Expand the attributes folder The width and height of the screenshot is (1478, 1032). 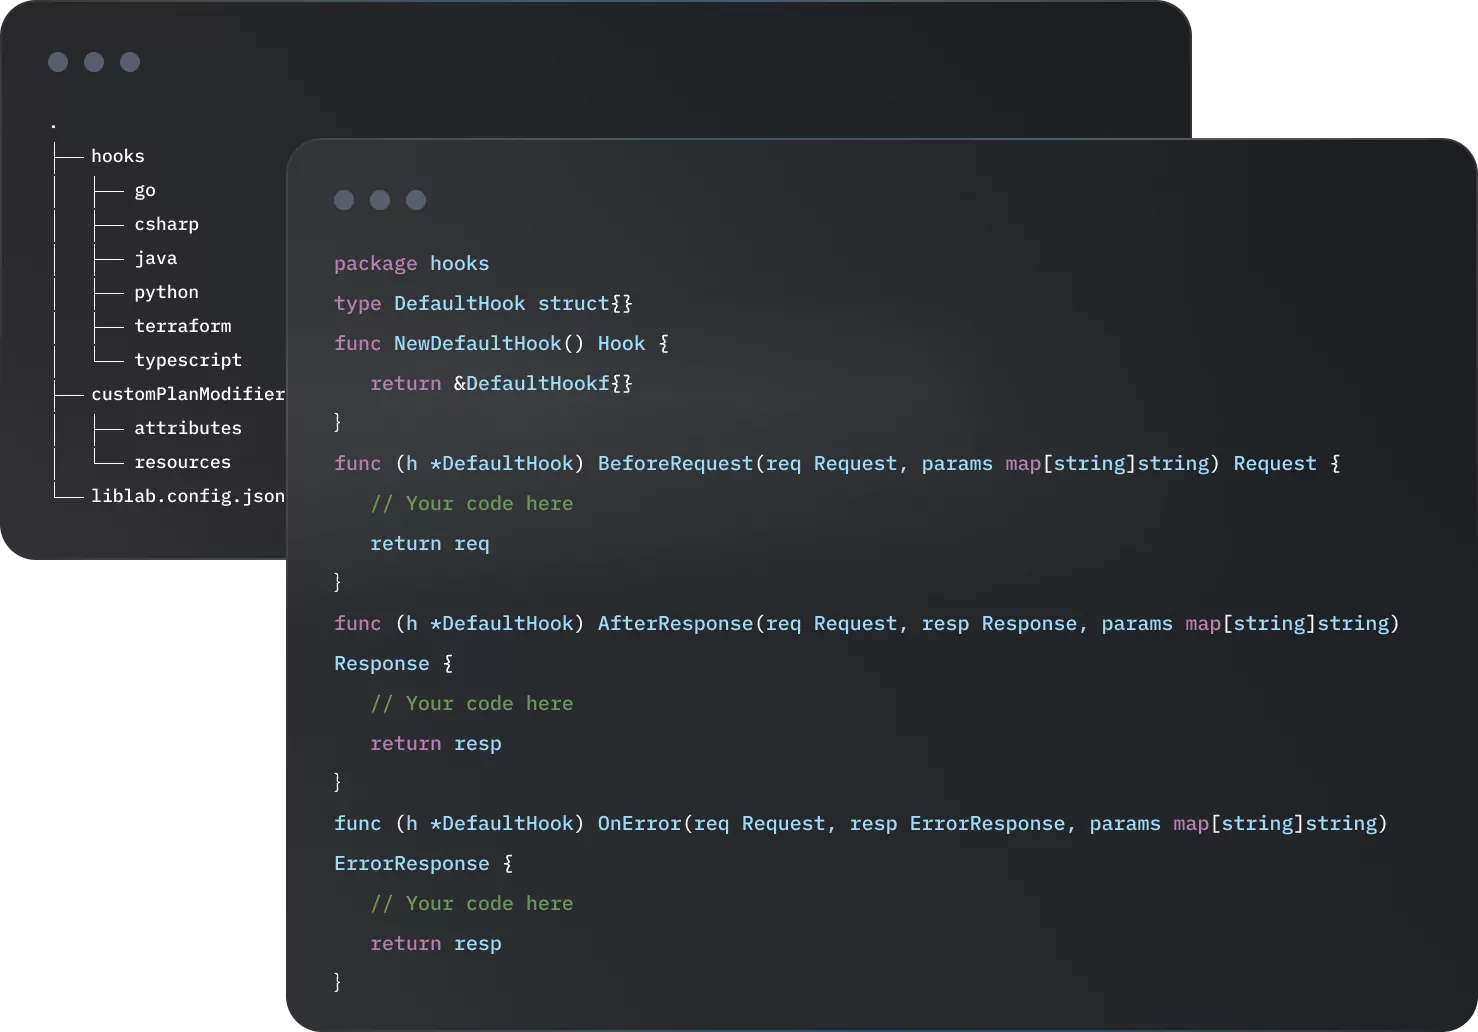(189, 427)
